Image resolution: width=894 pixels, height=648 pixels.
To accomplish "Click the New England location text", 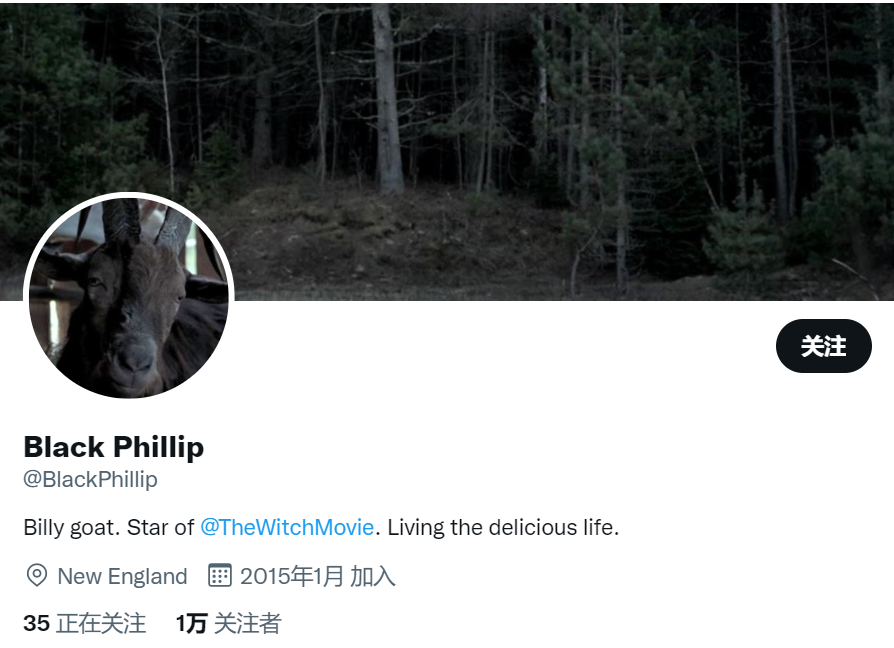I will (122, 576).
